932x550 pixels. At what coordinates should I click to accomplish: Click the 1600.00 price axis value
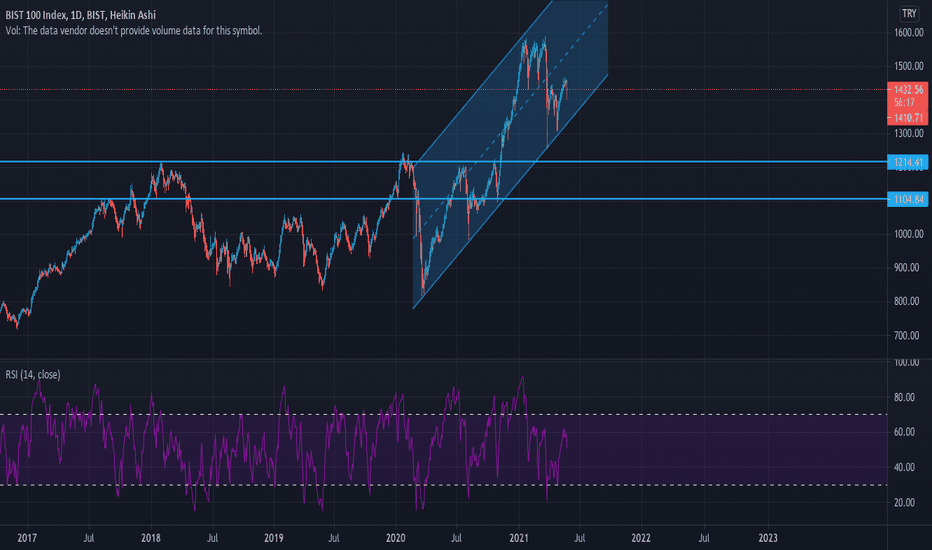coord(909,33)
